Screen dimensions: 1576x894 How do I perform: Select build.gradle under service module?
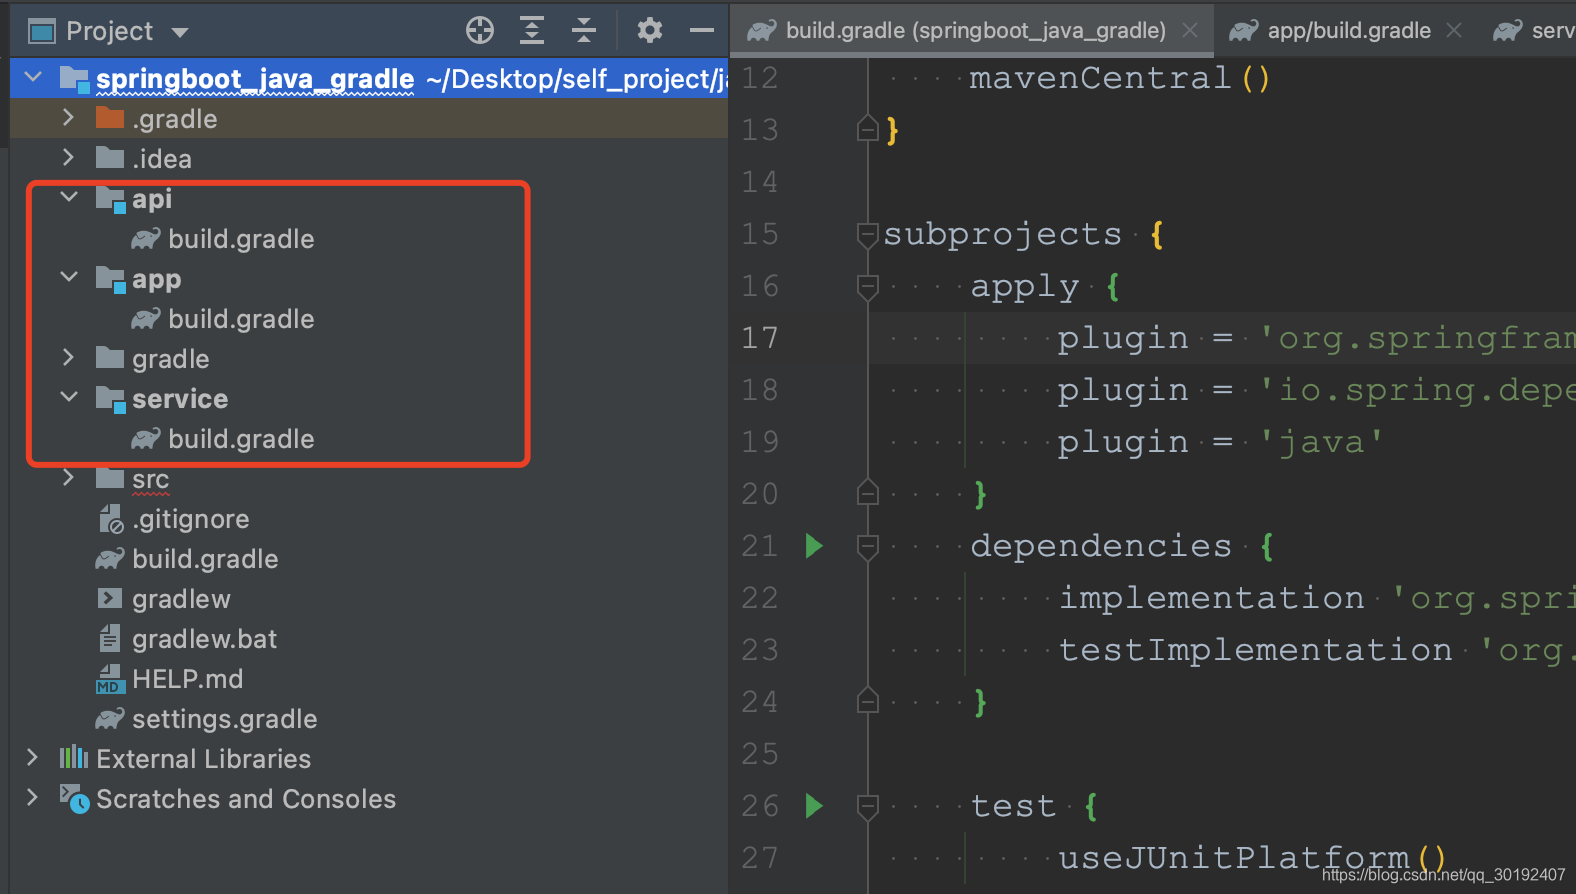(241, 439)
